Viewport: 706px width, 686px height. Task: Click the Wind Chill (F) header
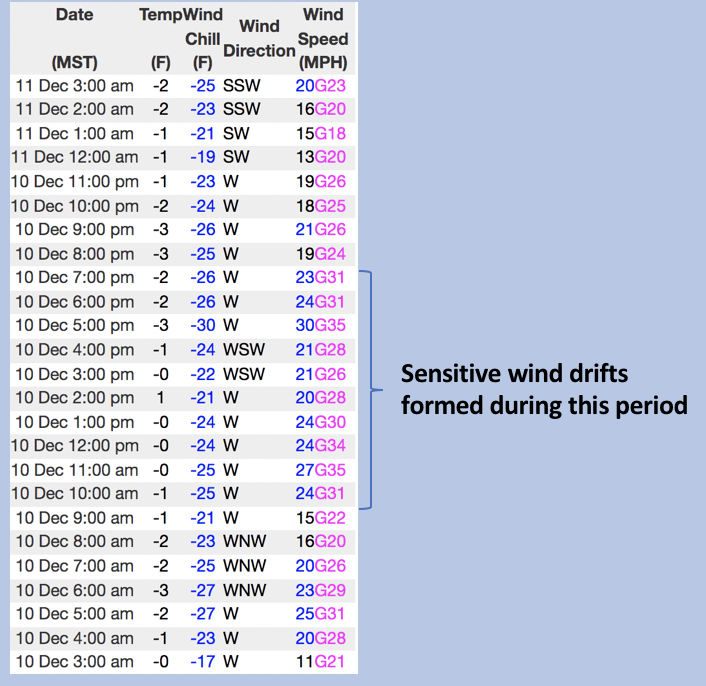[x=202, y=38]
